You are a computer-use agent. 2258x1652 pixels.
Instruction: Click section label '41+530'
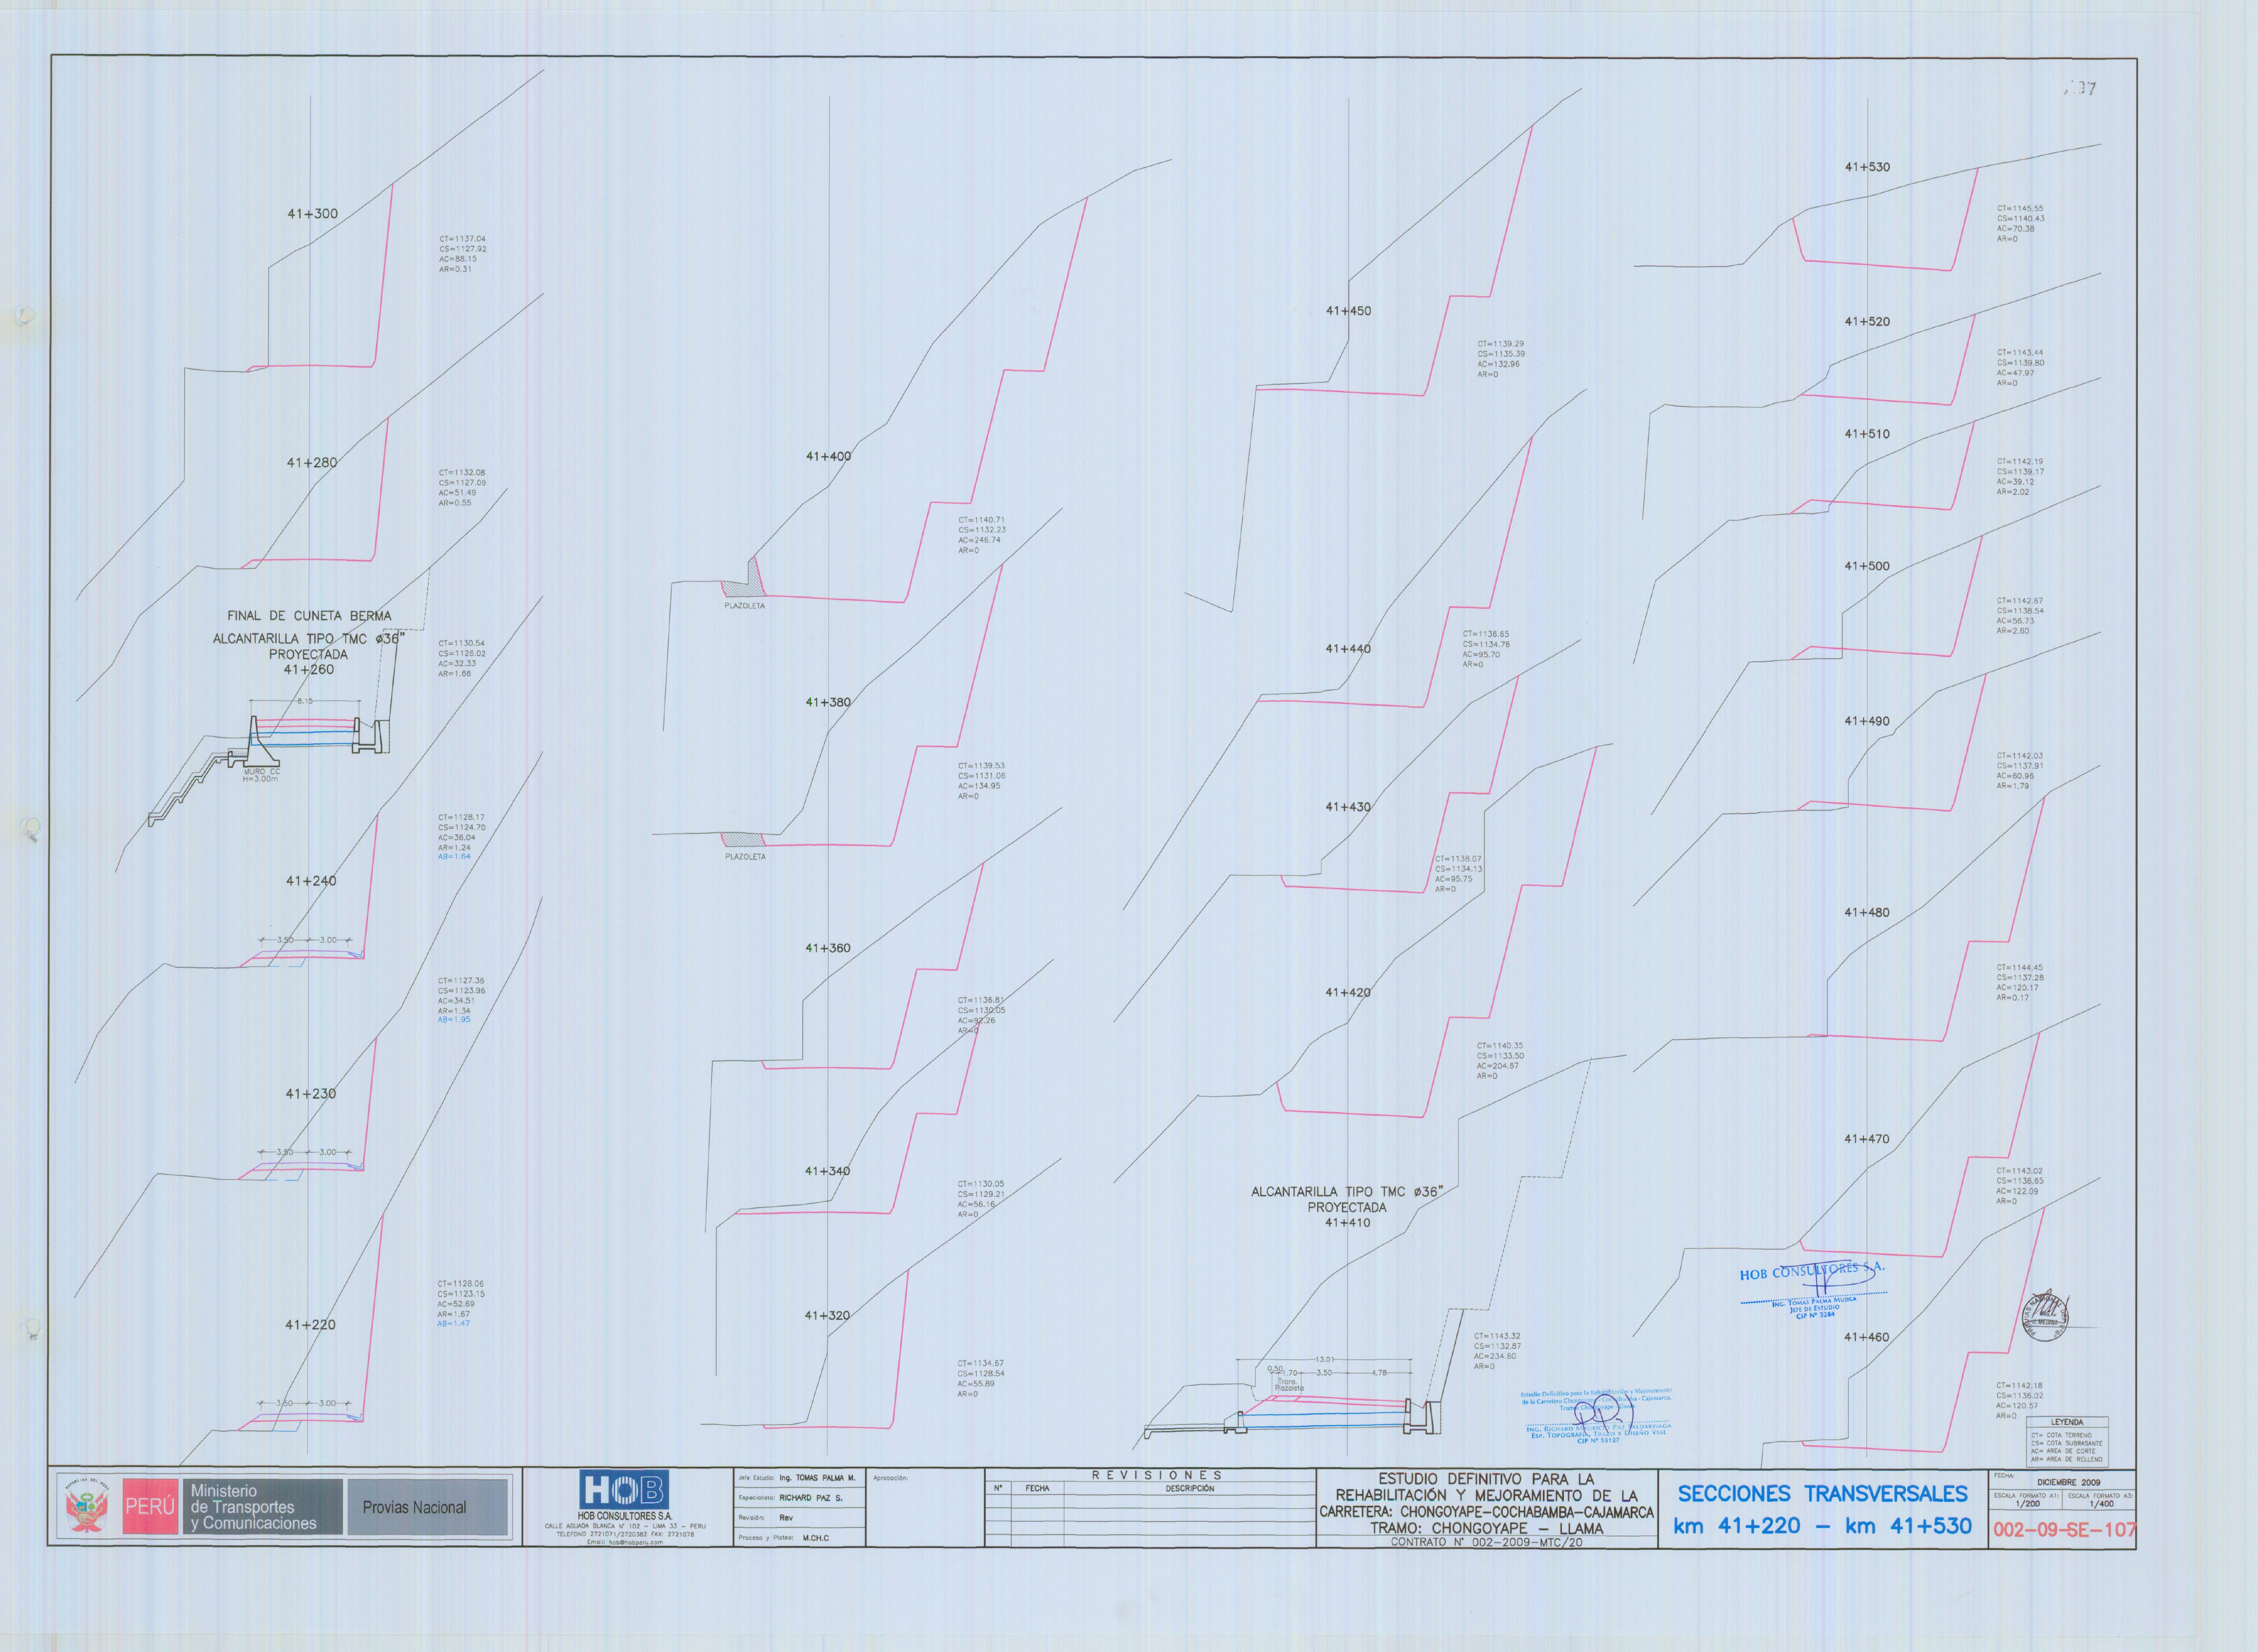pos(1867,167)
